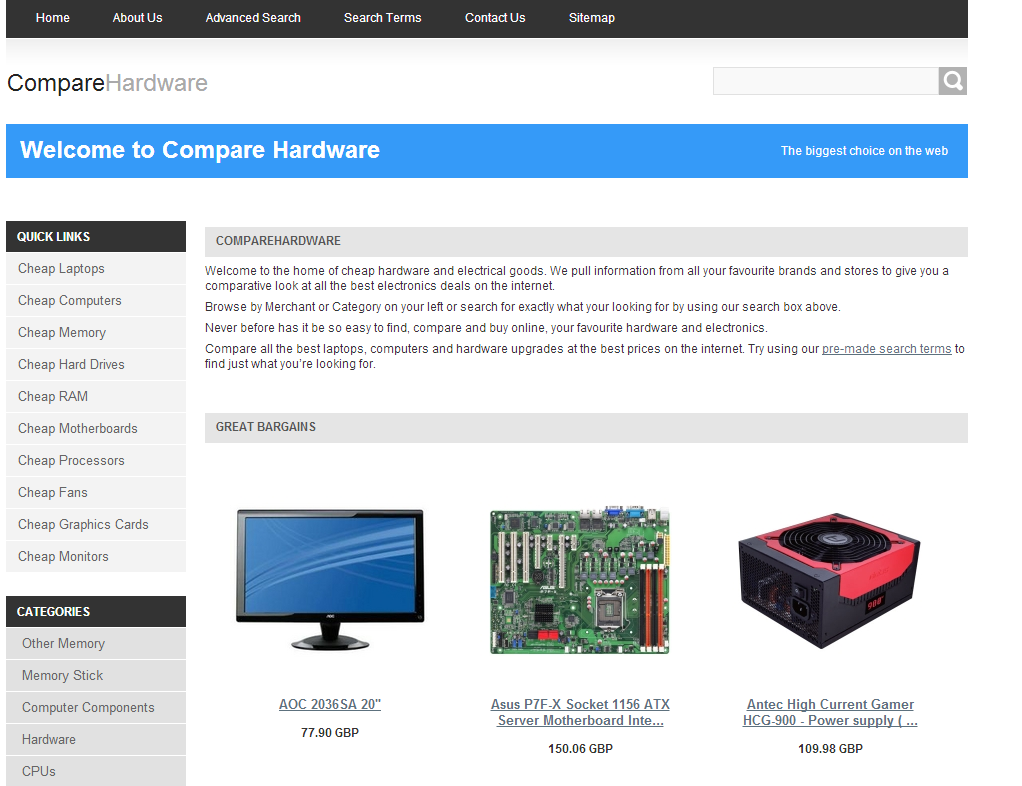Image resolution: width=1022 pixels, height=786 pixels.
Task: Open the Hardware category
Action: click(96, 739)
